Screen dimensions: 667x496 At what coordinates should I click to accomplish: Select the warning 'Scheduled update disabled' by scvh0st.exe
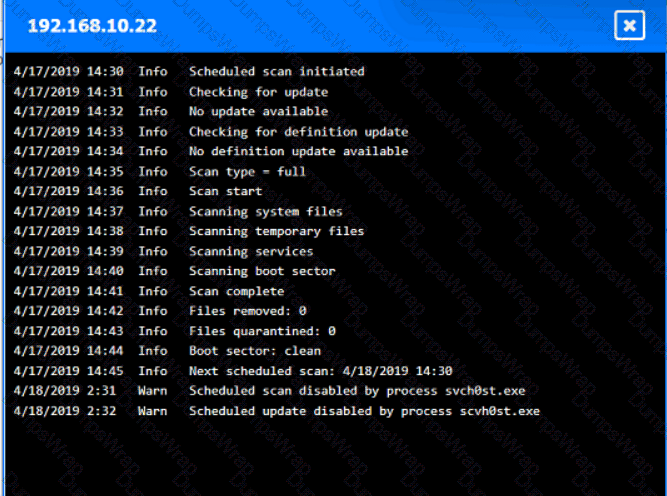pyautogui.click(x=364, y=411)
